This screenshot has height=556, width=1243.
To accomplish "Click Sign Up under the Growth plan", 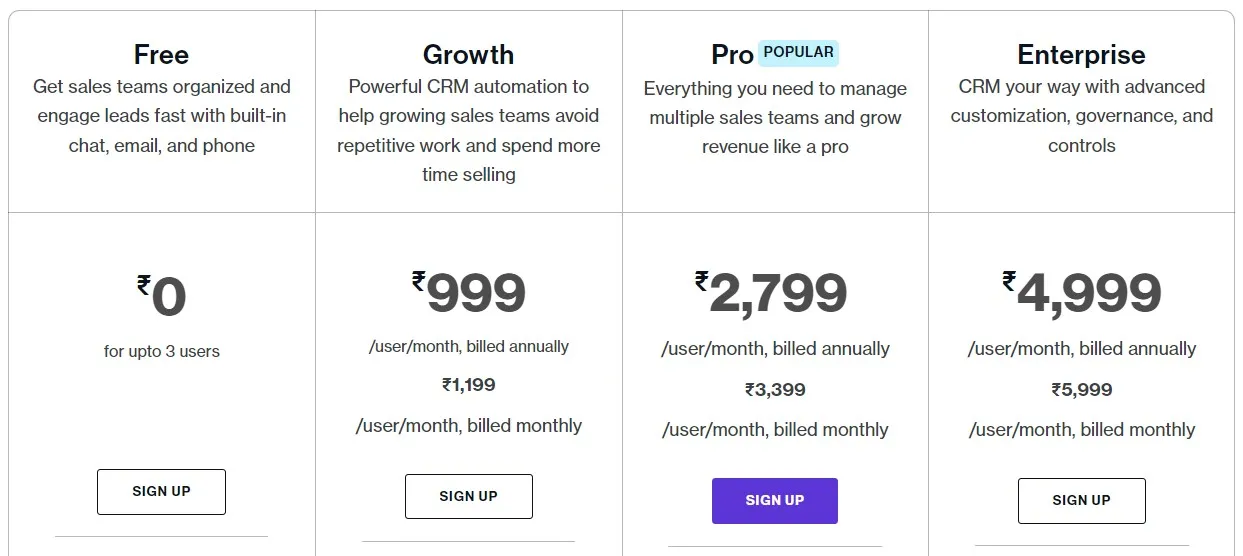I will [x=468, y=496].
